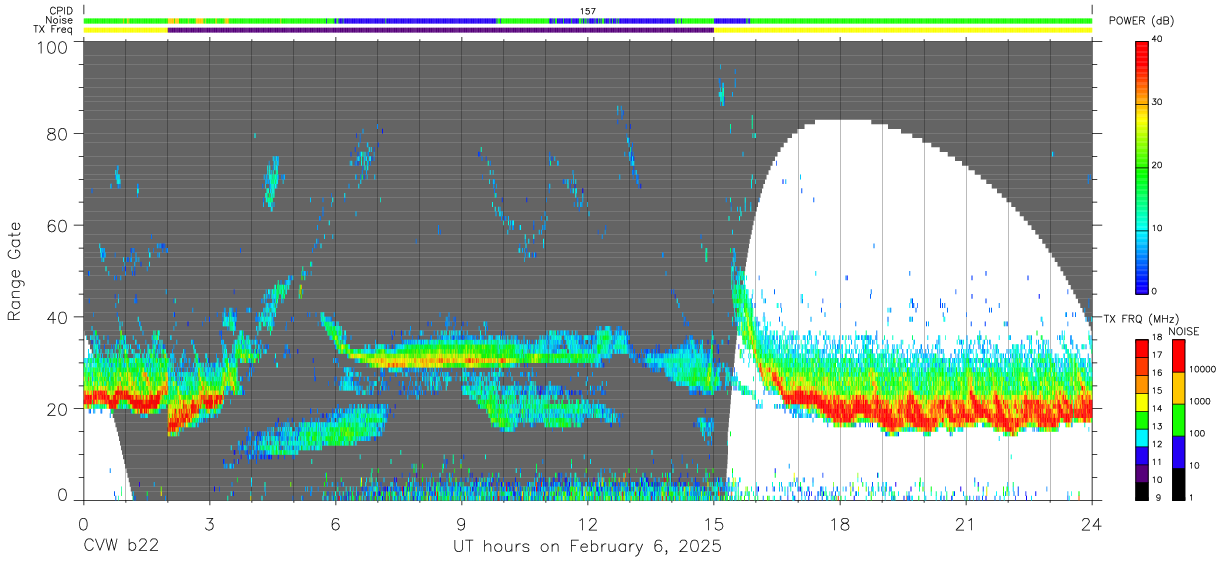Click the Noise row label at top
Viewport: 1228px width, 567px height.
pos(60,20)
